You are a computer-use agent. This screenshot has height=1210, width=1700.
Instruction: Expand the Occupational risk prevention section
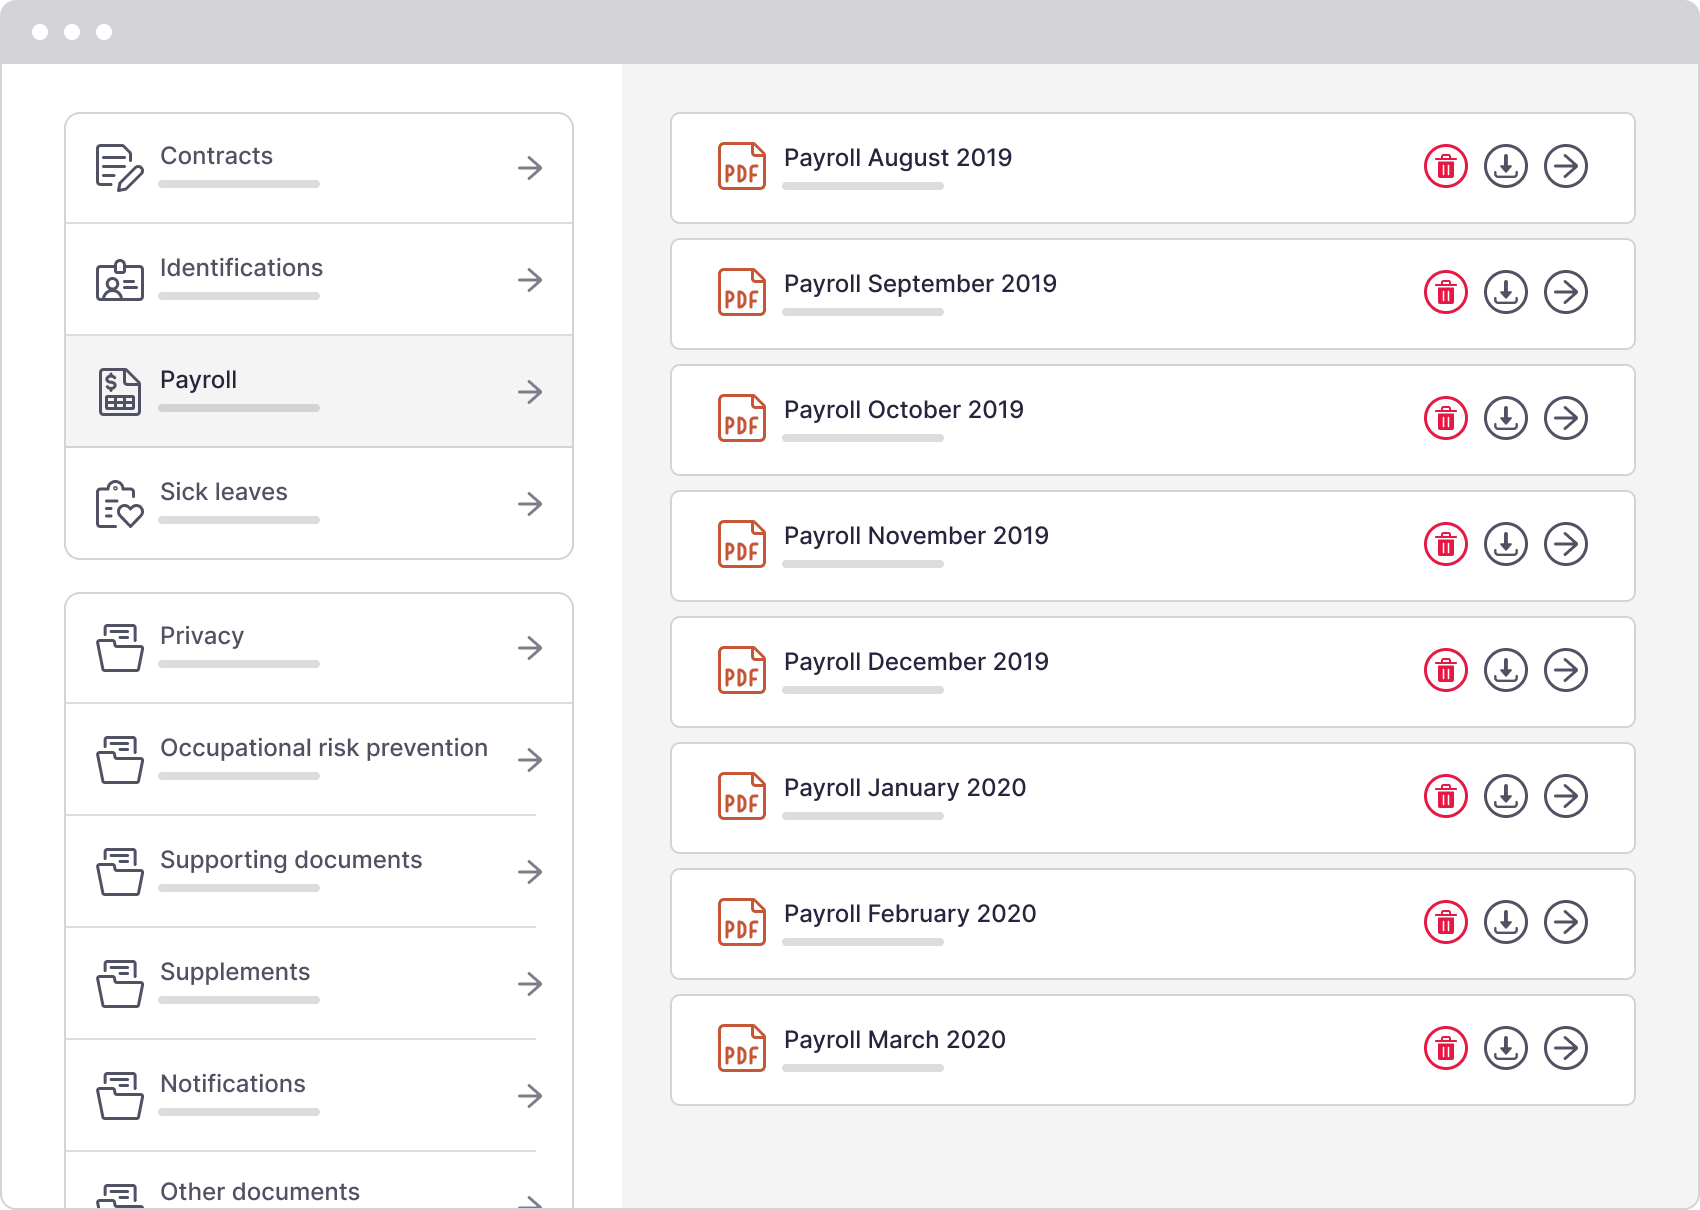coord(531,760)
